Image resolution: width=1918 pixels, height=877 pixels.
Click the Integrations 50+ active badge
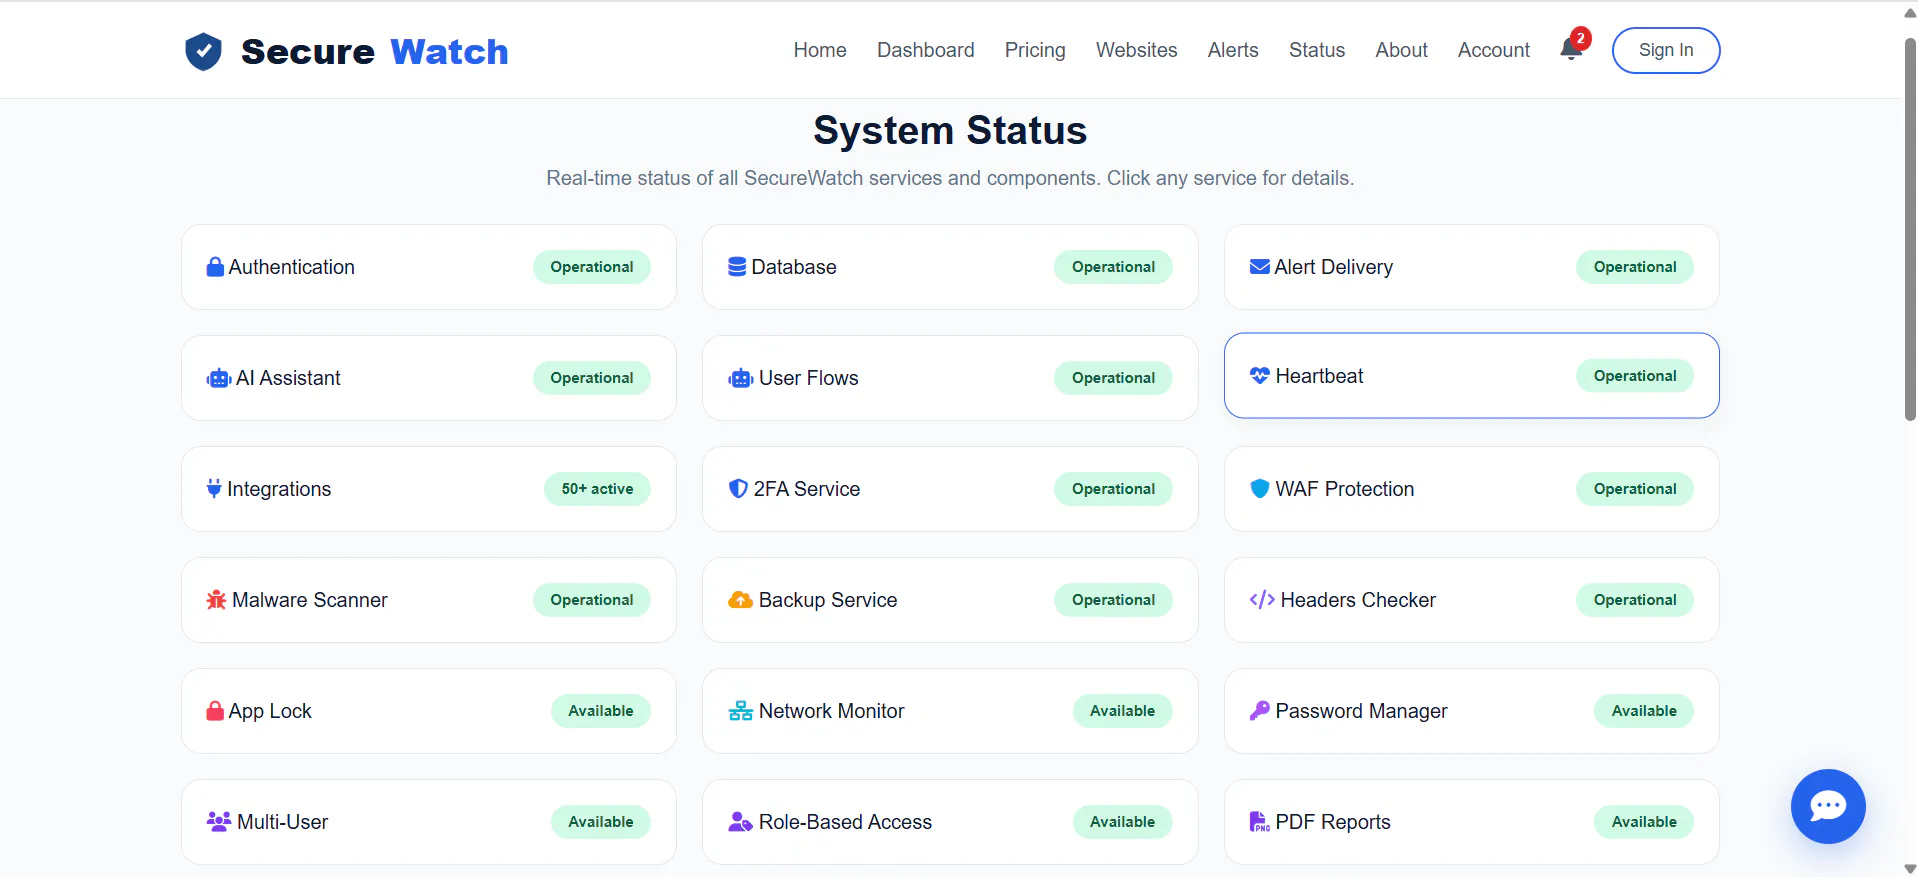click(x=597, y=489)
